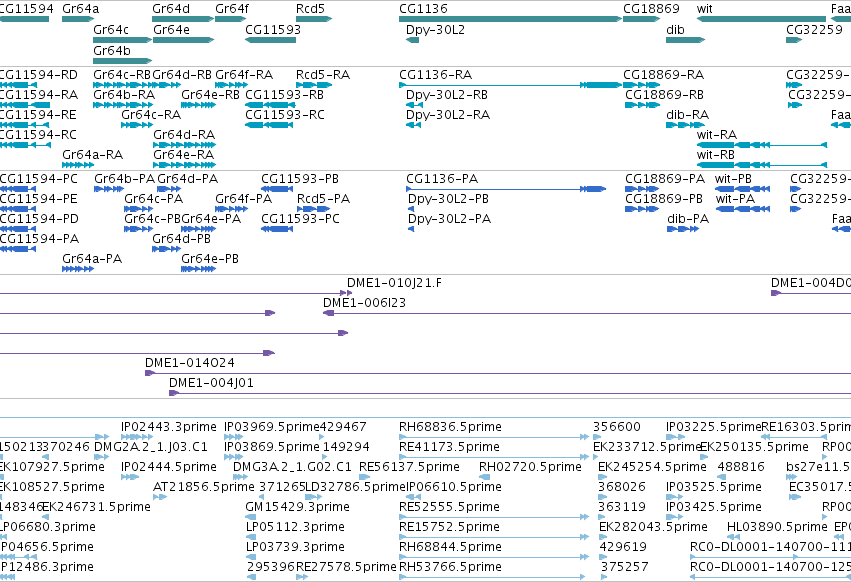The image size is (851, 582).
Task: Open EST RE52555.5prime
Action: [x=494, y=517]
